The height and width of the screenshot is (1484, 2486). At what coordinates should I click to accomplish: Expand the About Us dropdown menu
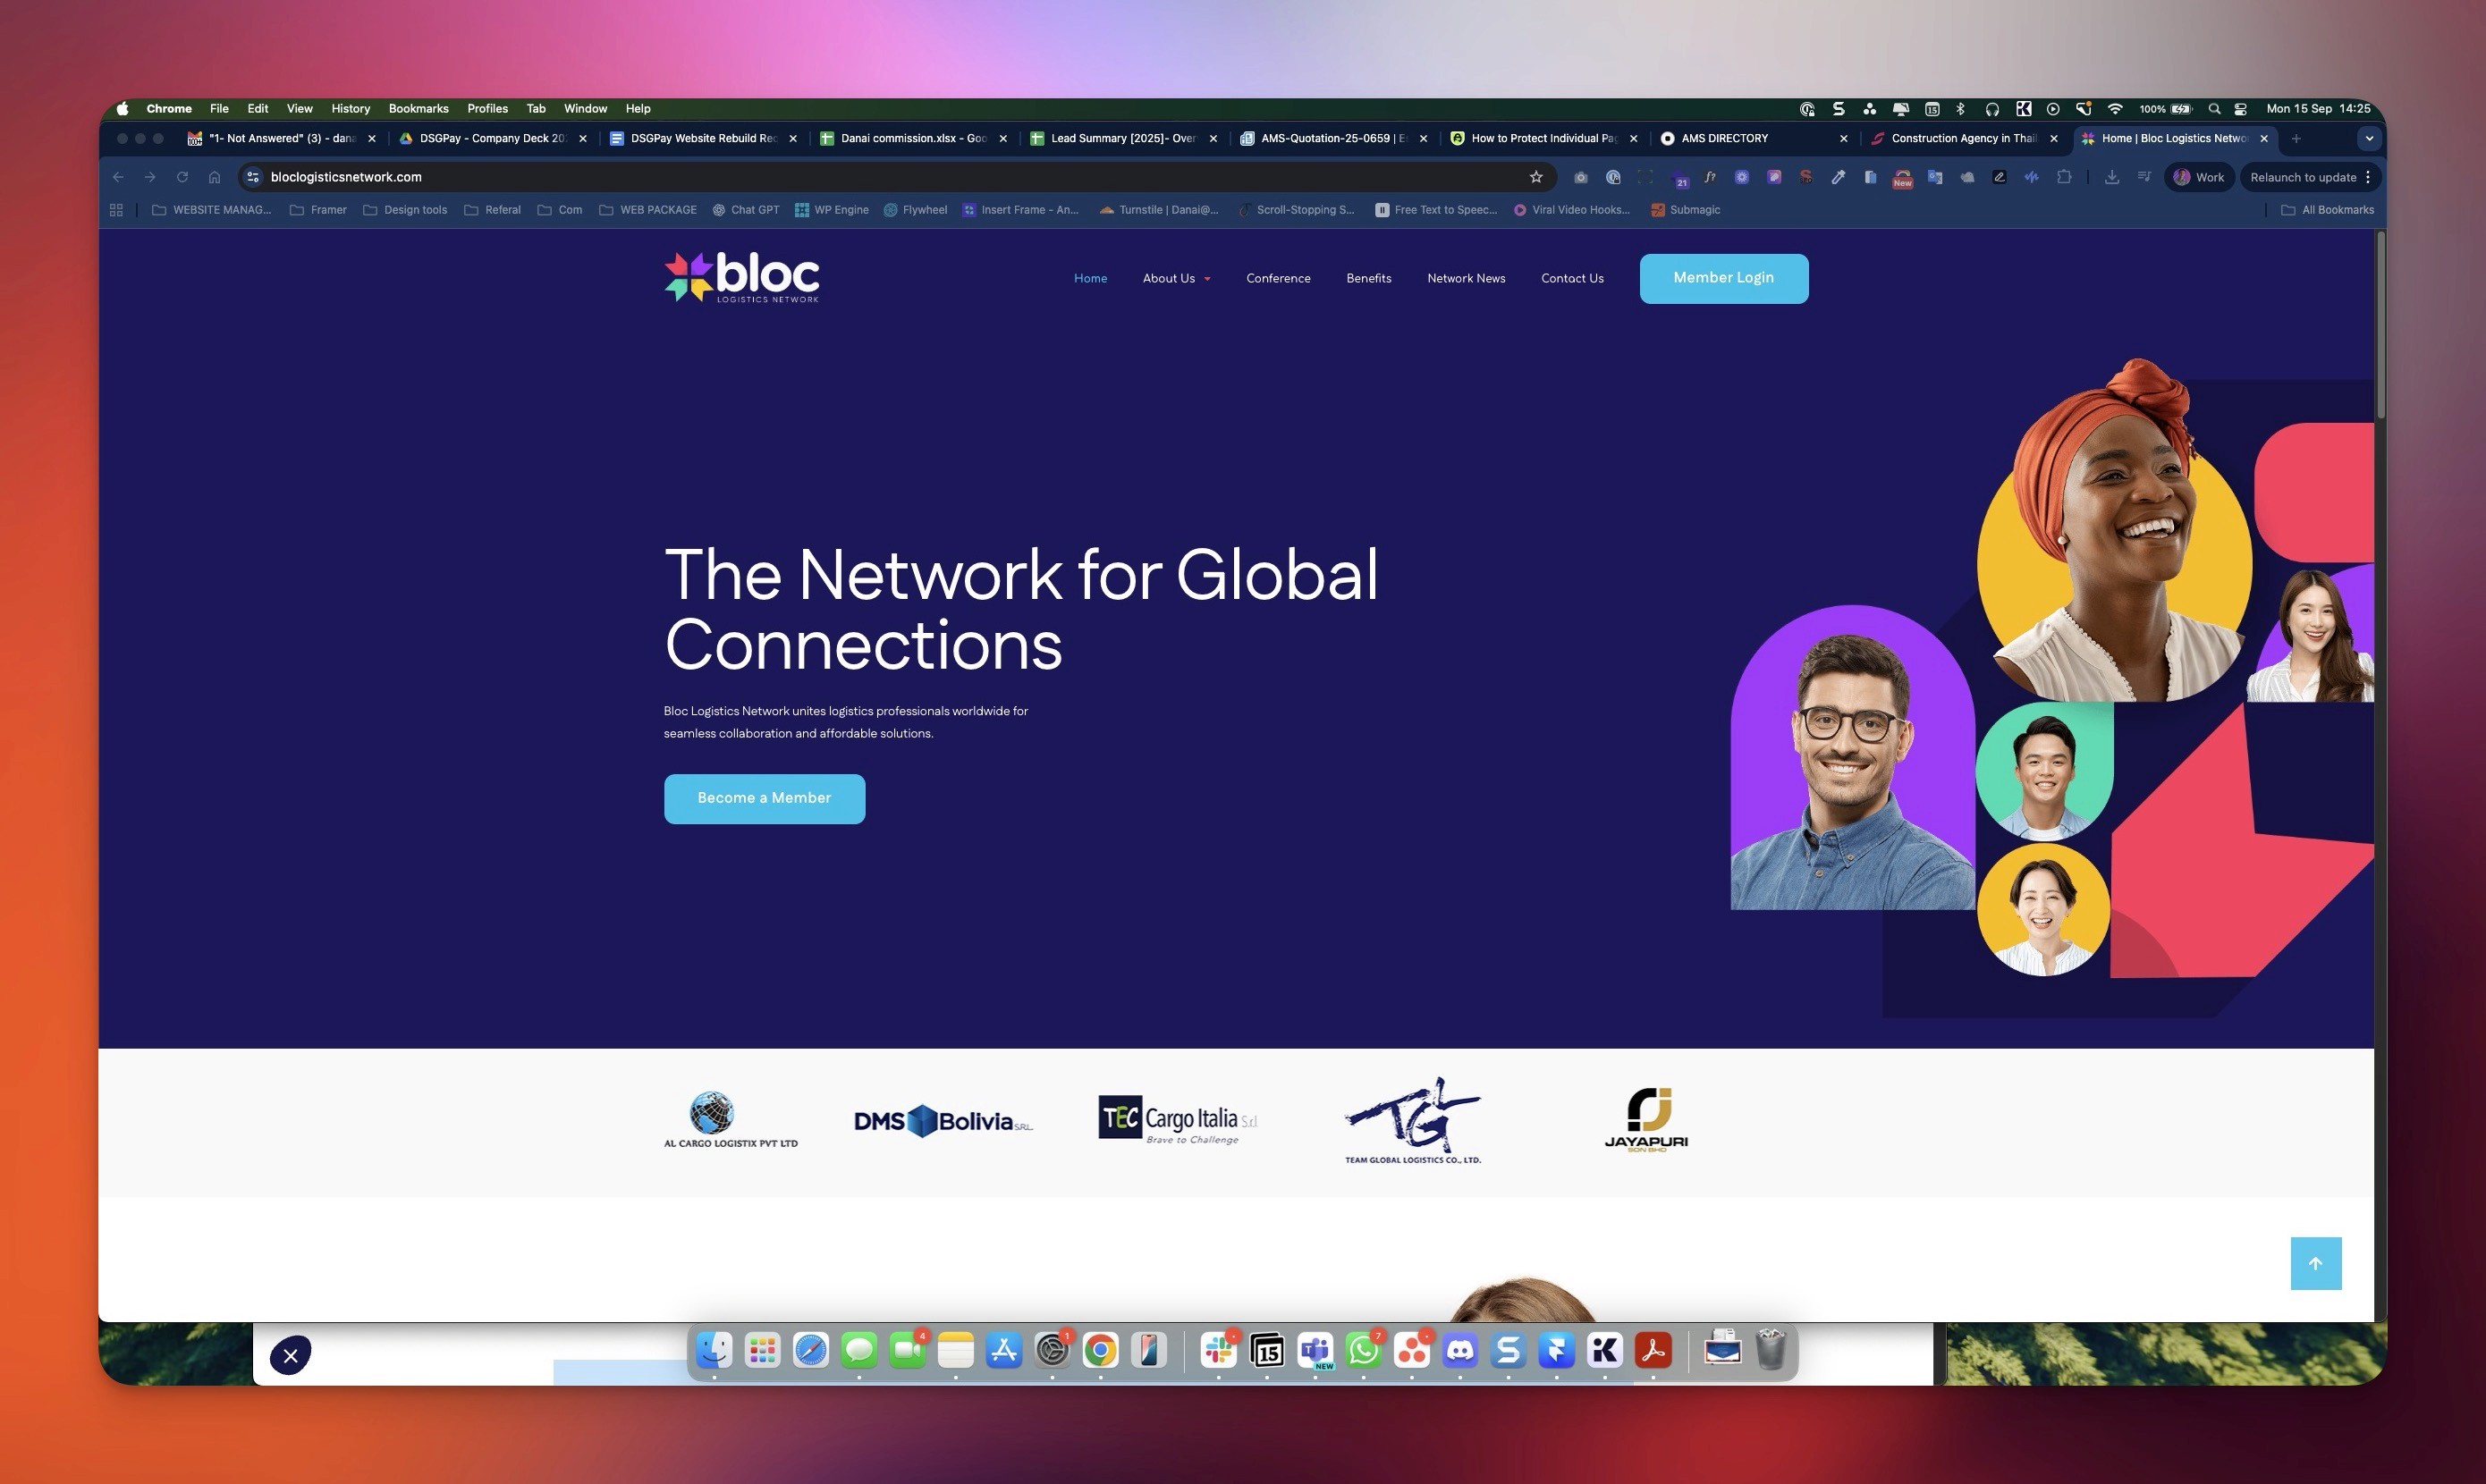coord(1176,278)
